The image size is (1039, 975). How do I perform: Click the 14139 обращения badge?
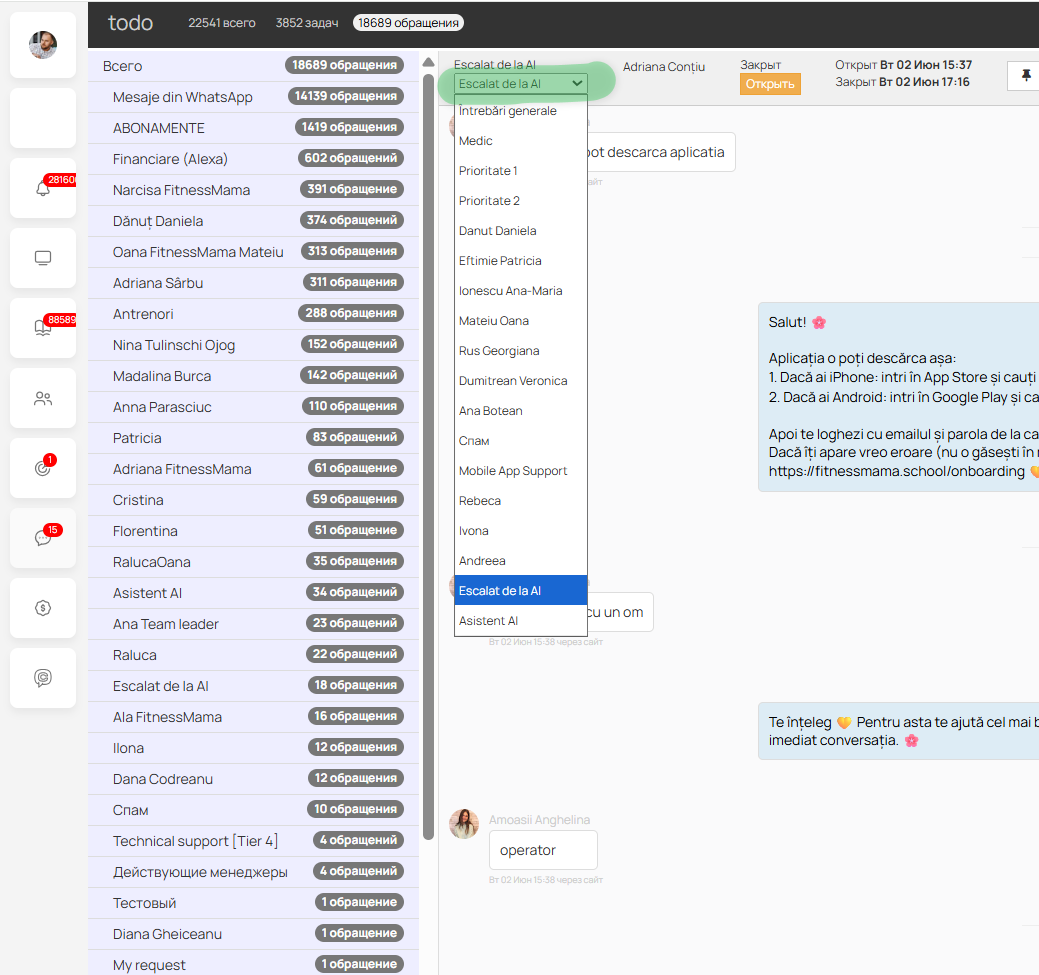tap(346, 96)
